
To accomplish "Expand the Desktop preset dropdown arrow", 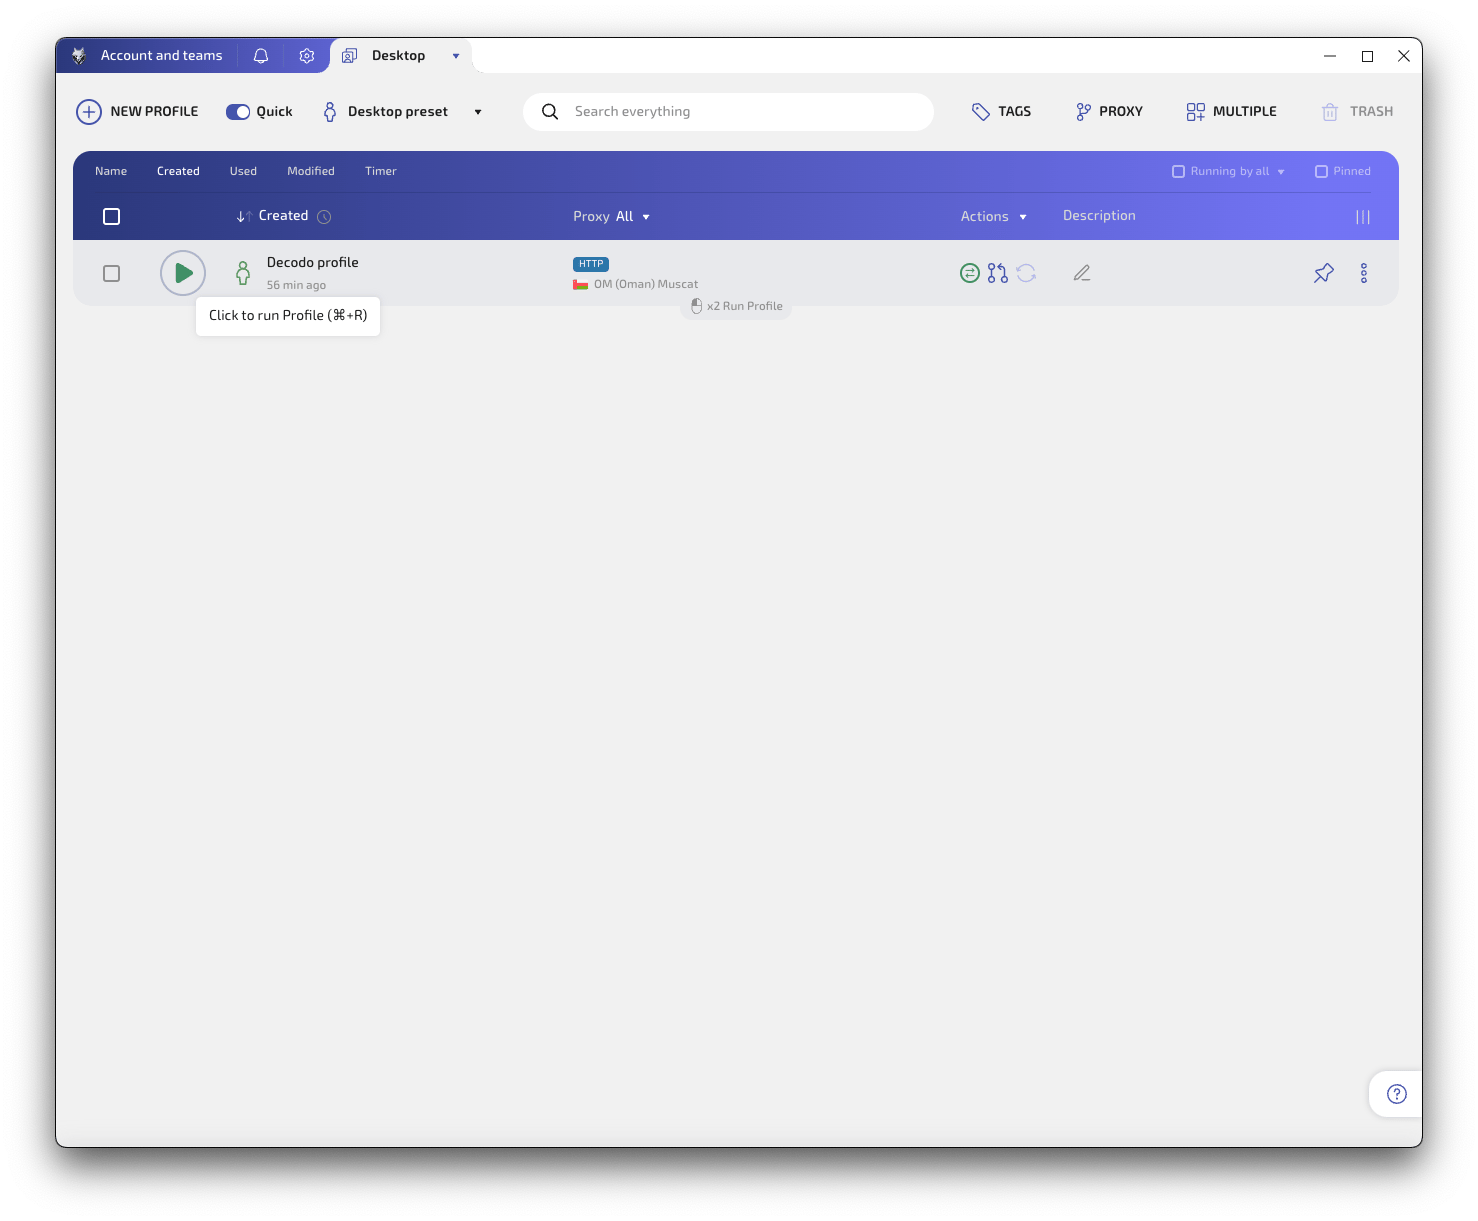I will click(478, 112).
